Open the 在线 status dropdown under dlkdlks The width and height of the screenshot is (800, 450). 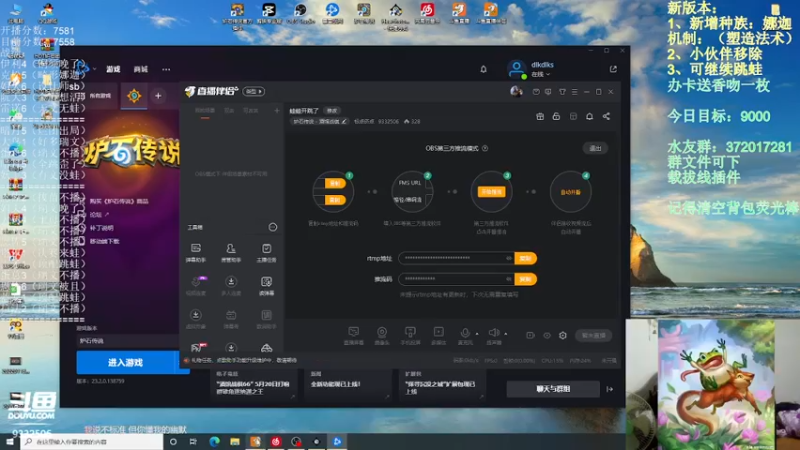(x=541, y=74)
